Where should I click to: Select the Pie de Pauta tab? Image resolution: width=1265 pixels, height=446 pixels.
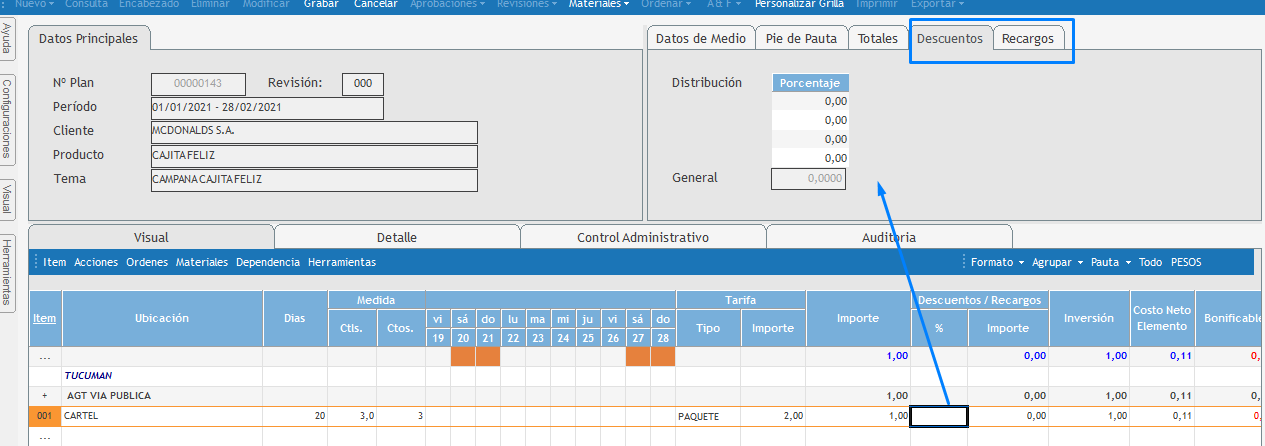(800, 39)
